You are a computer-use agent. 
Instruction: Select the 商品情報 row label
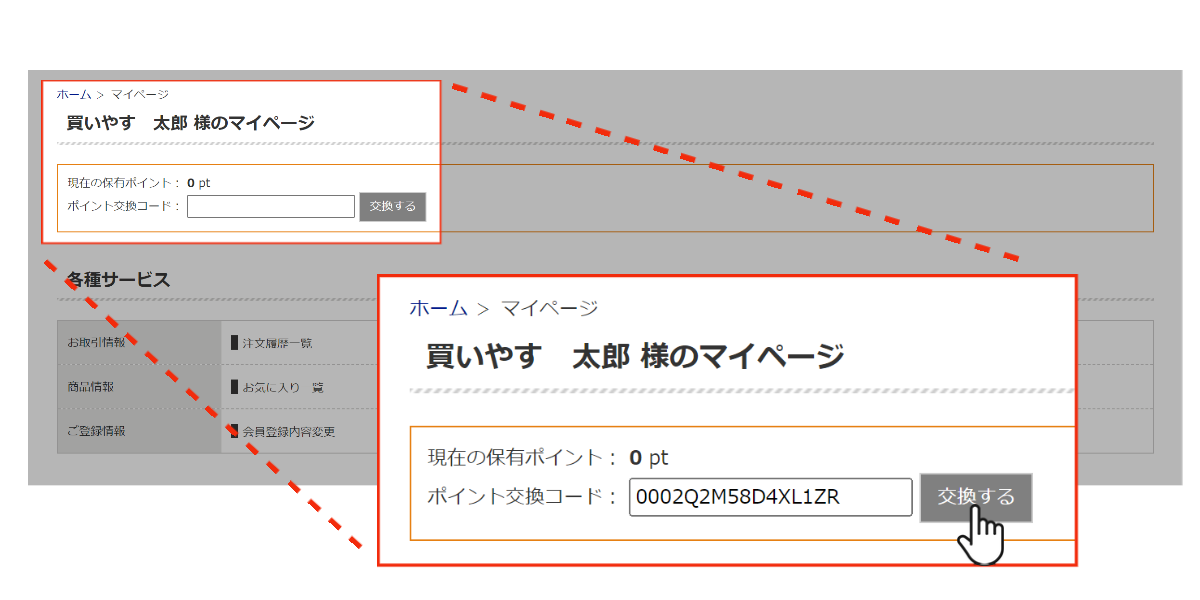click(90, 387)
